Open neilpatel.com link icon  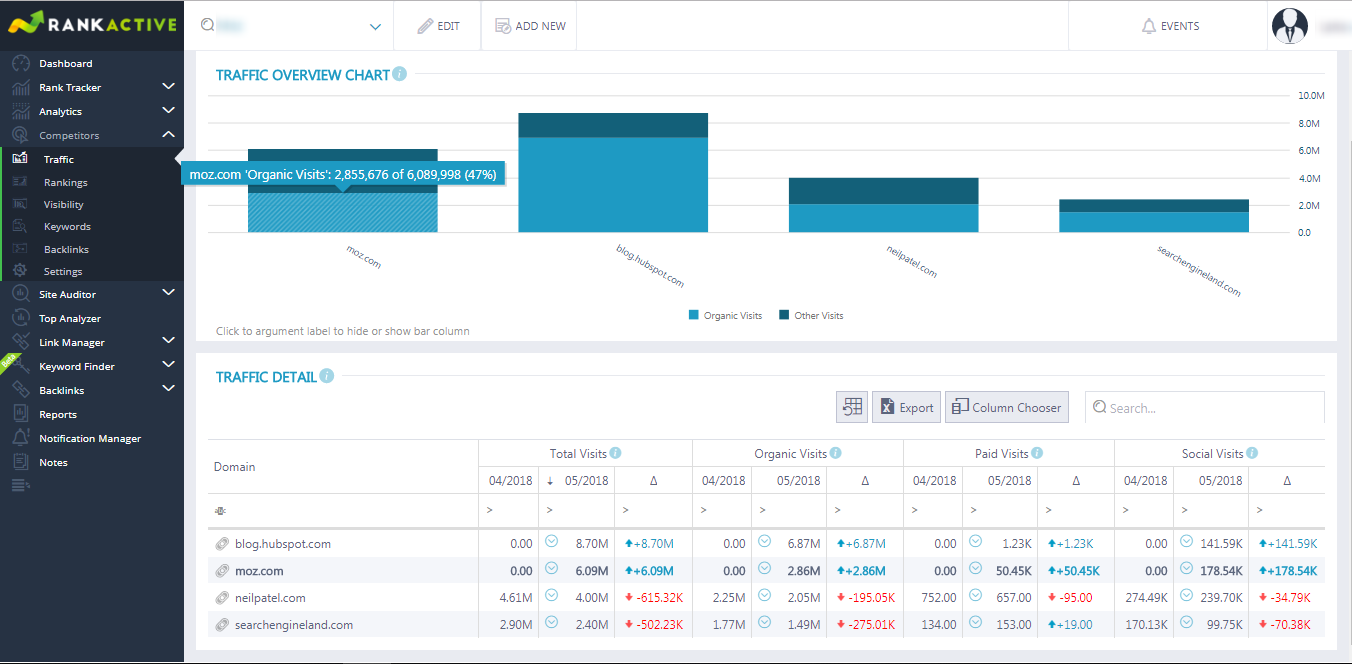pyautogui.click(x=223, y=598)
